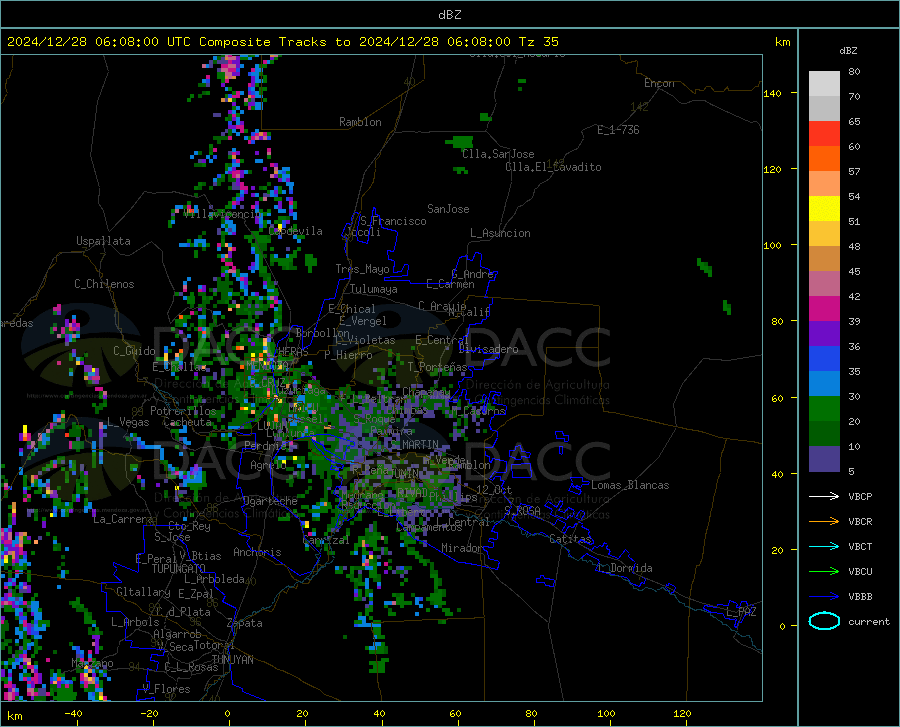Click the 'Catitas' map label
Screen dimensions: 900x727
pyautogui.click(x=570, y=539)
